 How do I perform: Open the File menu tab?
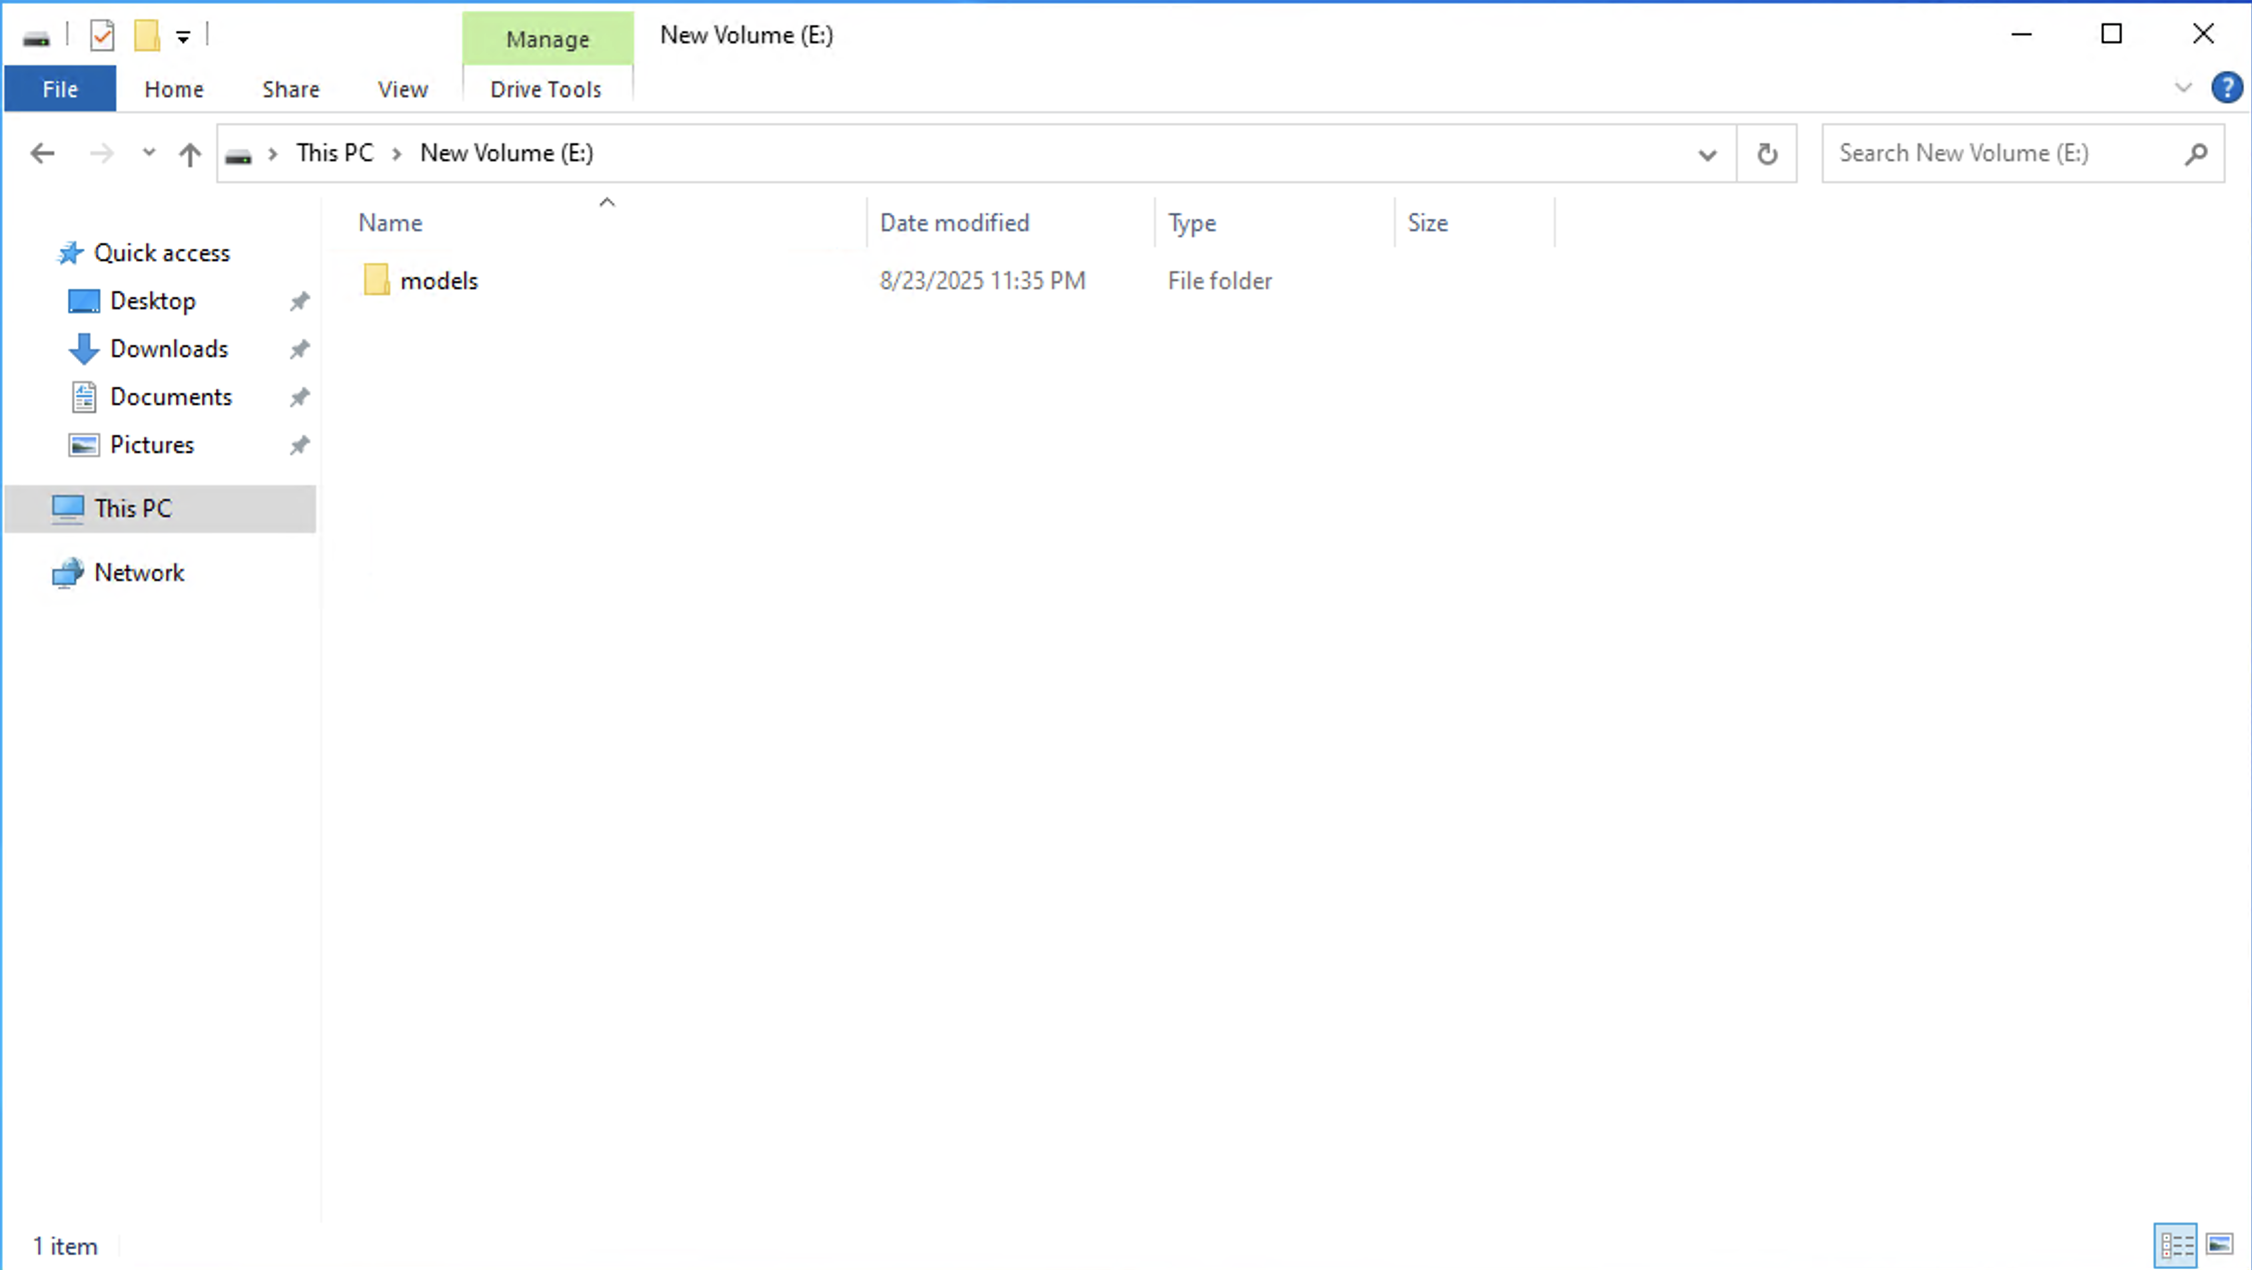pos(60,89)
